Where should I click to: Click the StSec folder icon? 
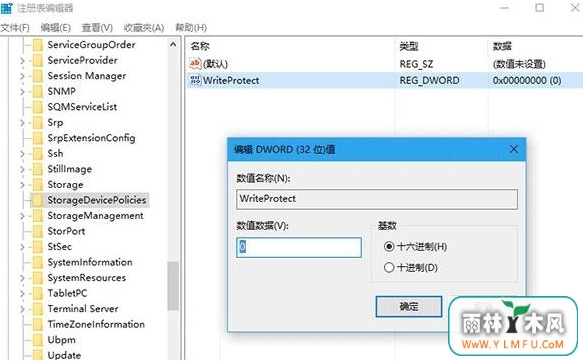[x=38, y=246]
